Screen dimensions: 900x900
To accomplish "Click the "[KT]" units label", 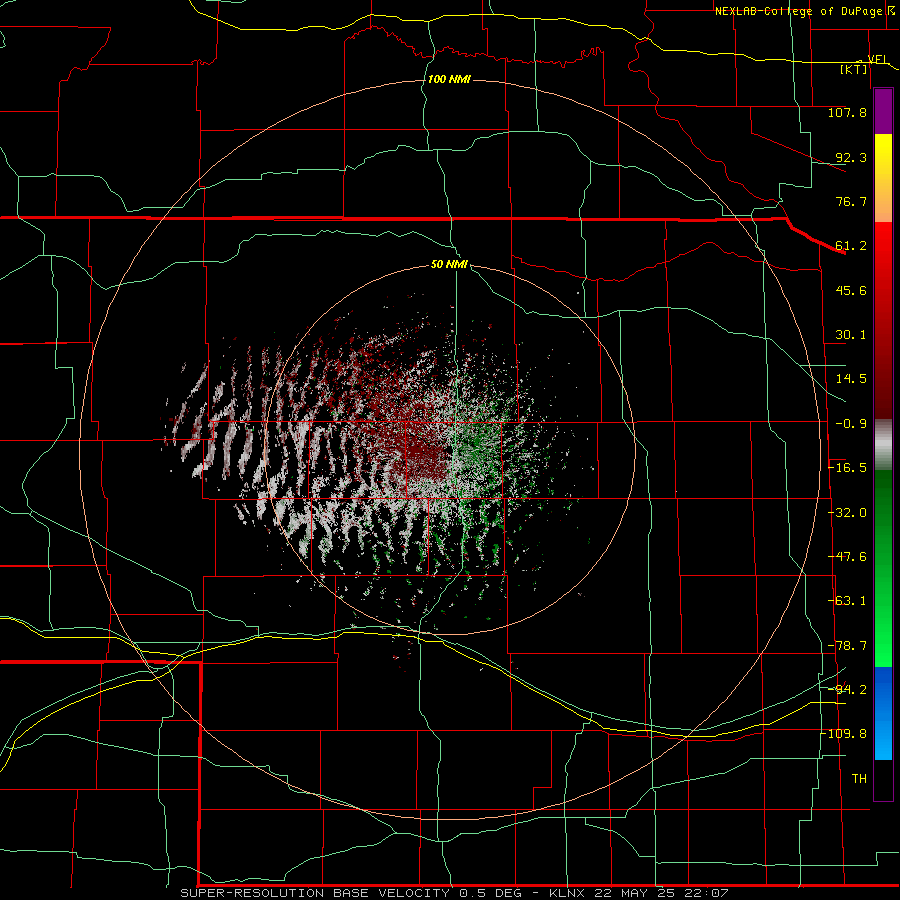I will pyautogui.click(x=854, y=69).
